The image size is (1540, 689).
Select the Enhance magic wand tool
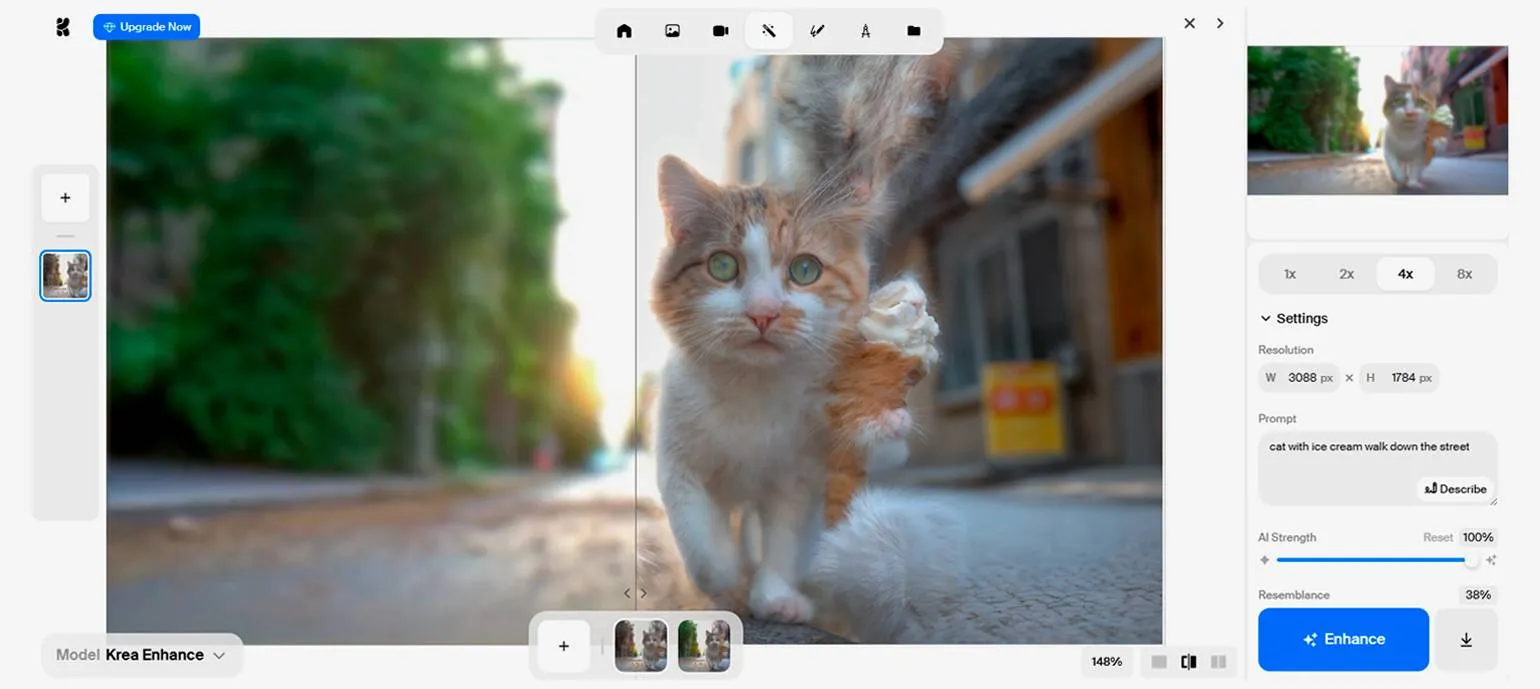768,31
